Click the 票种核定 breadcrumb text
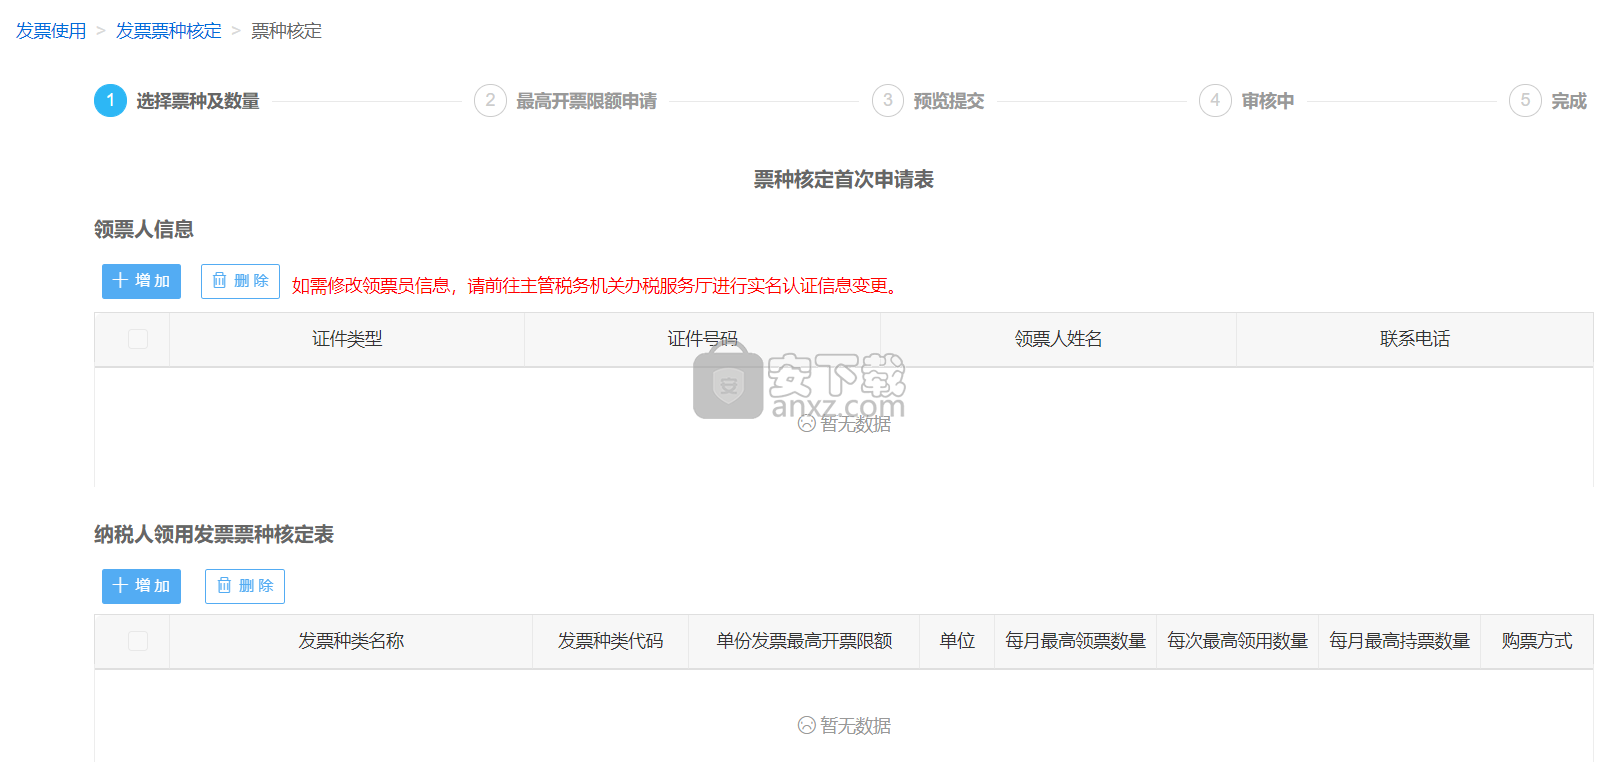 [286, 31]
